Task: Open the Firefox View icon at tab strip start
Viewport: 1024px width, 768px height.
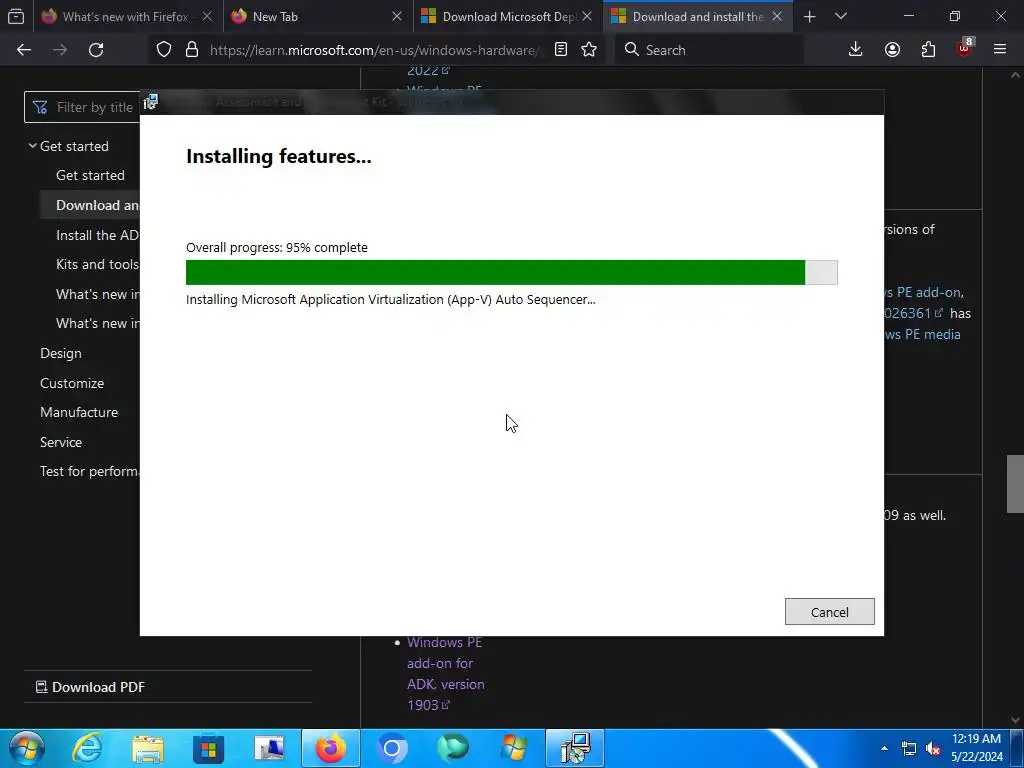Action: [x=16, y=16]
